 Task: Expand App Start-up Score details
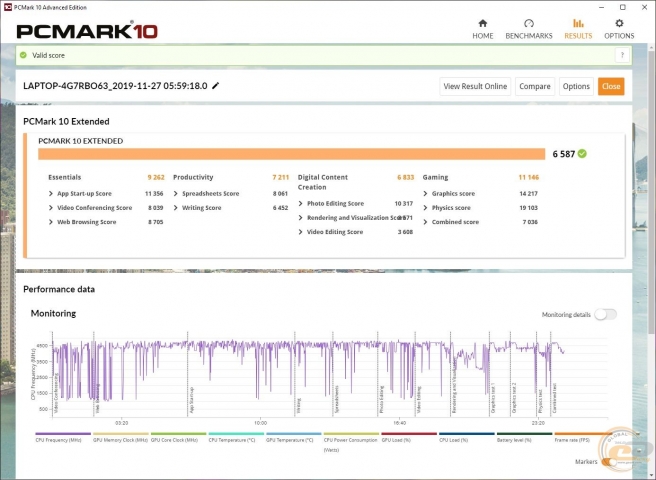pyautogui.click(x=51, y=193)
